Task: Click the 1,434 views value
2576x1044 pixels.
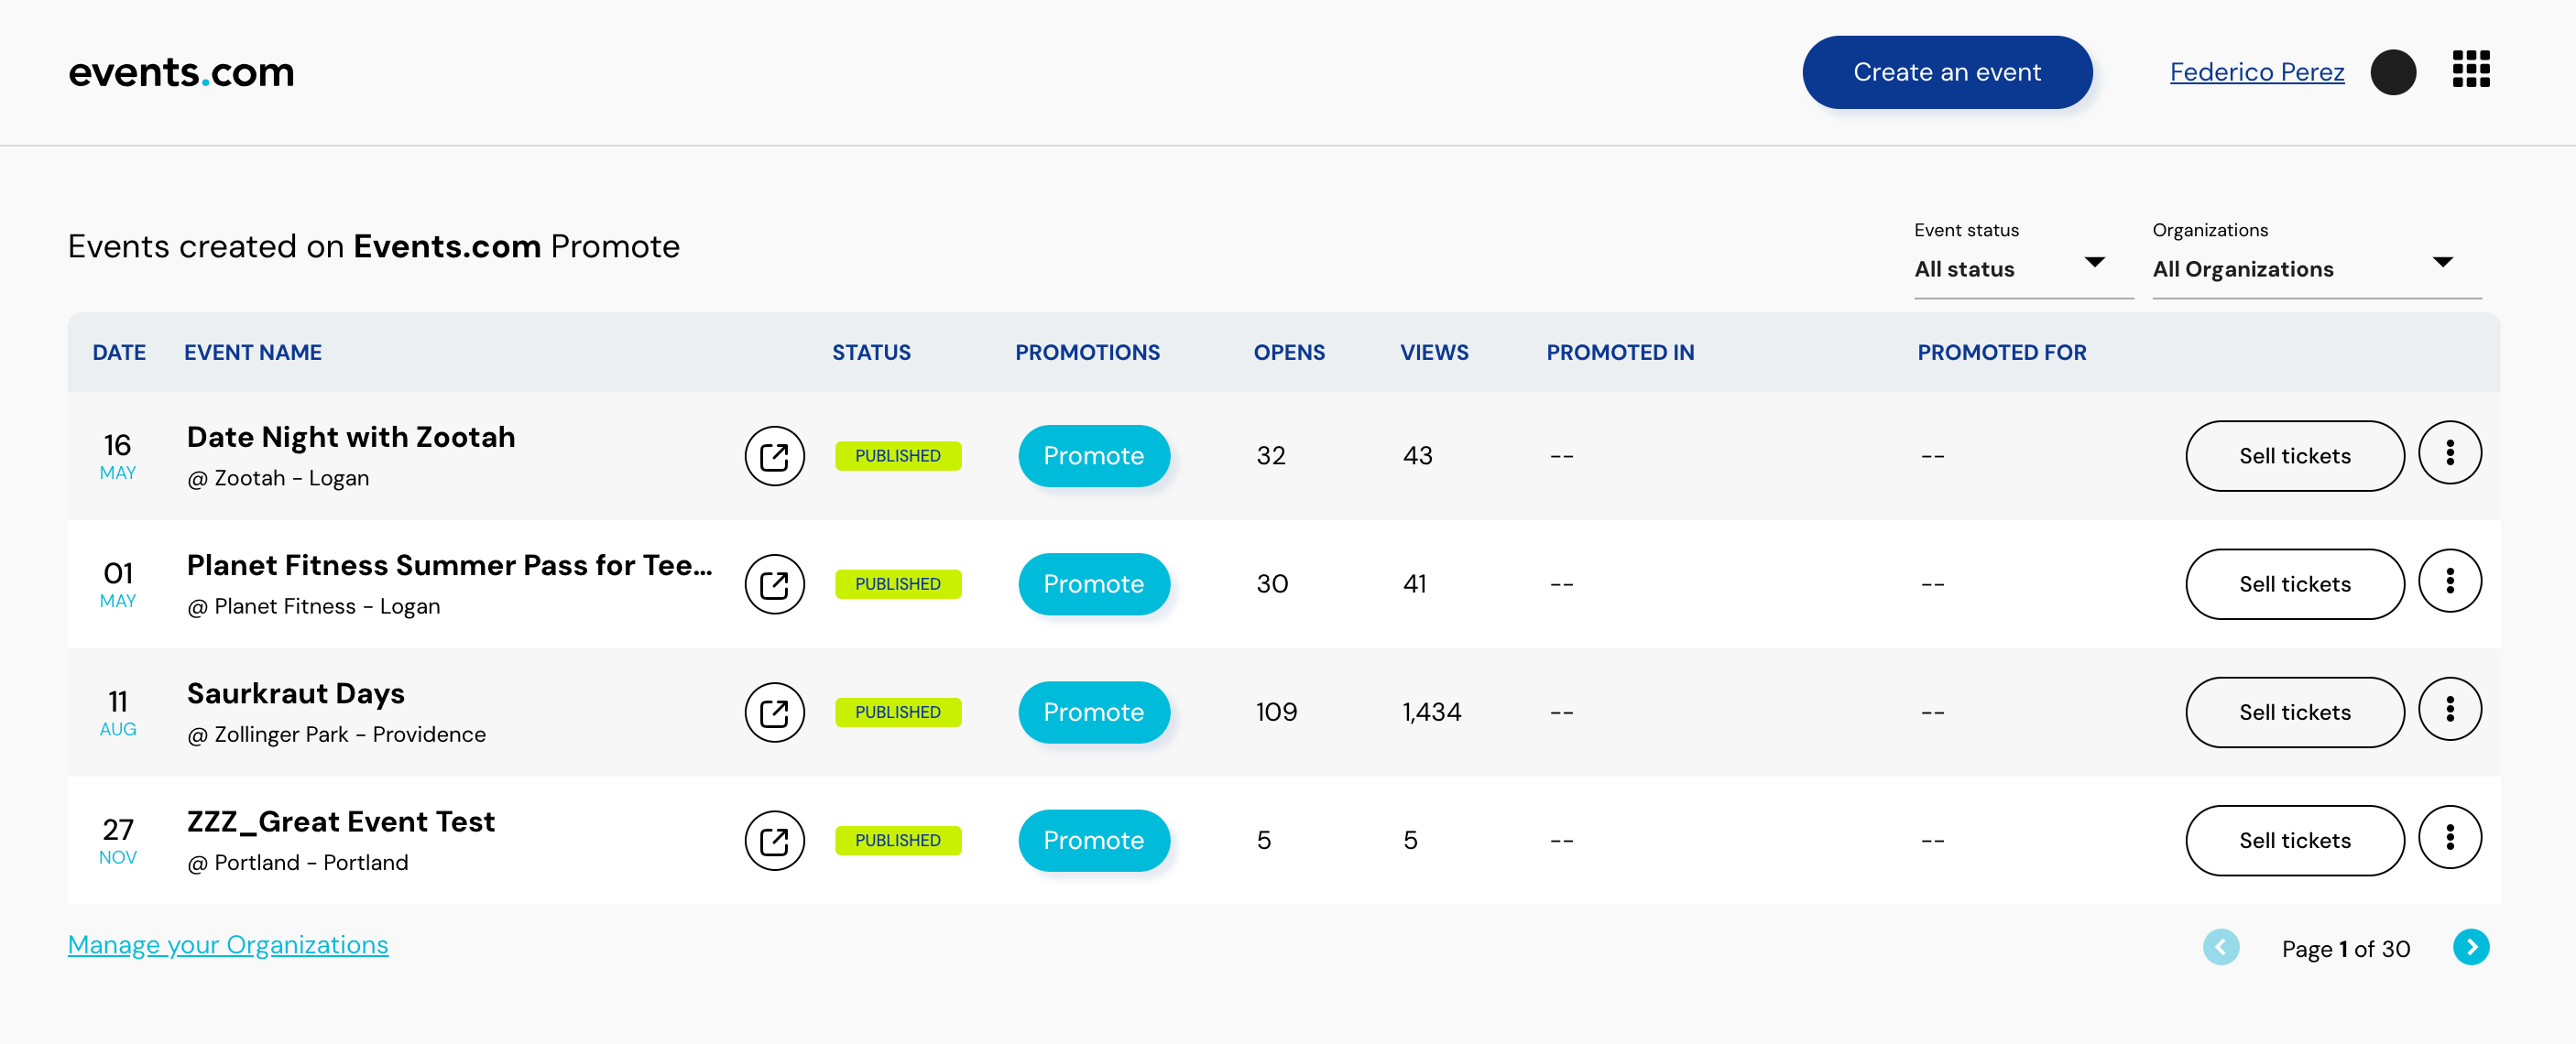Action: pos(1431,712)
